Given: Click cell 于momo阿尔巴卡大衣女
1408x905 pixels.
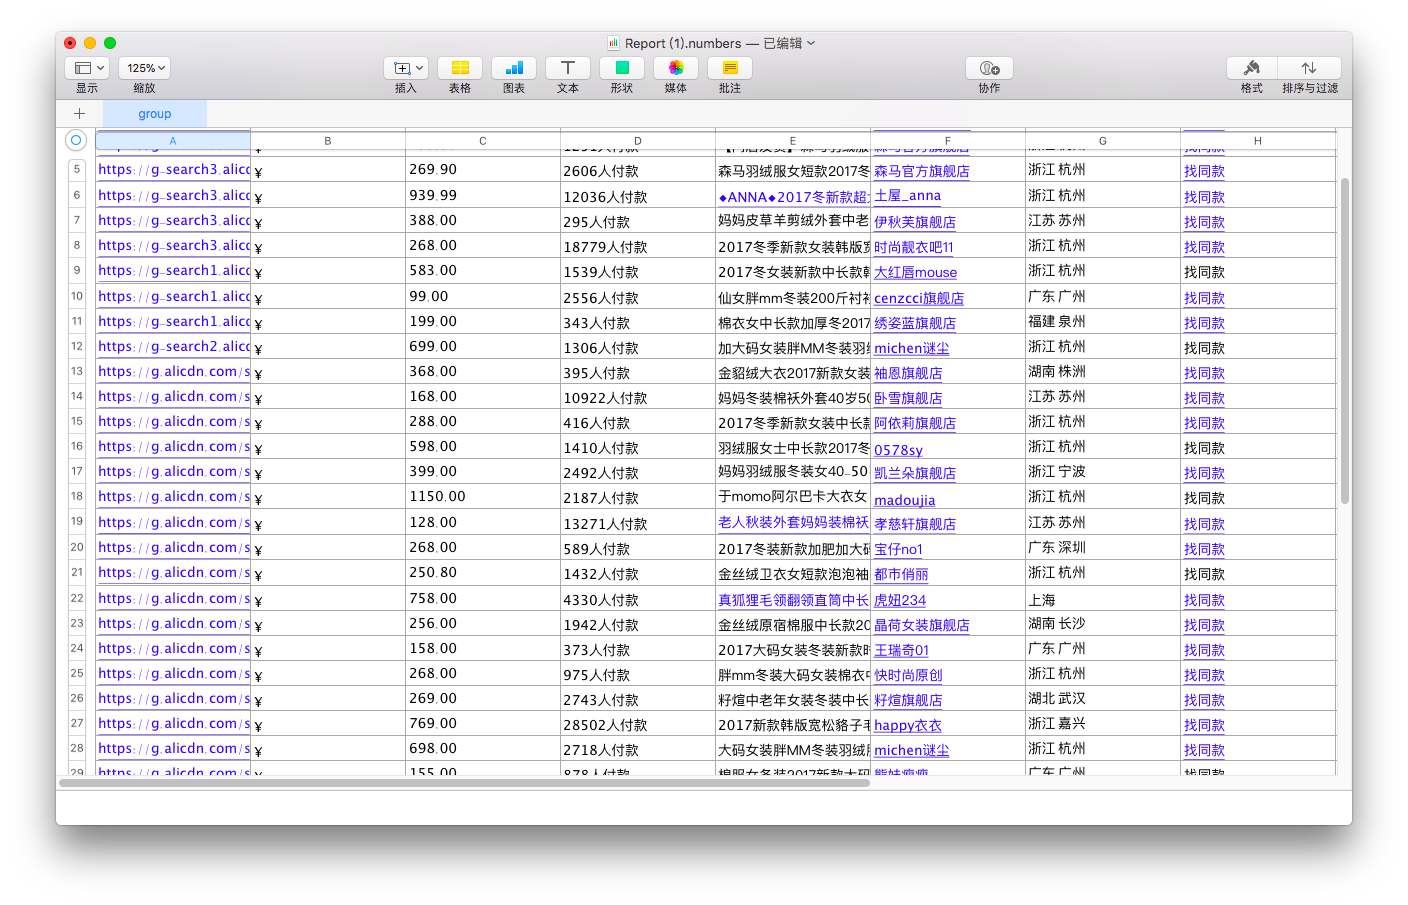Looking at the screenshot, I should [792, 497].
